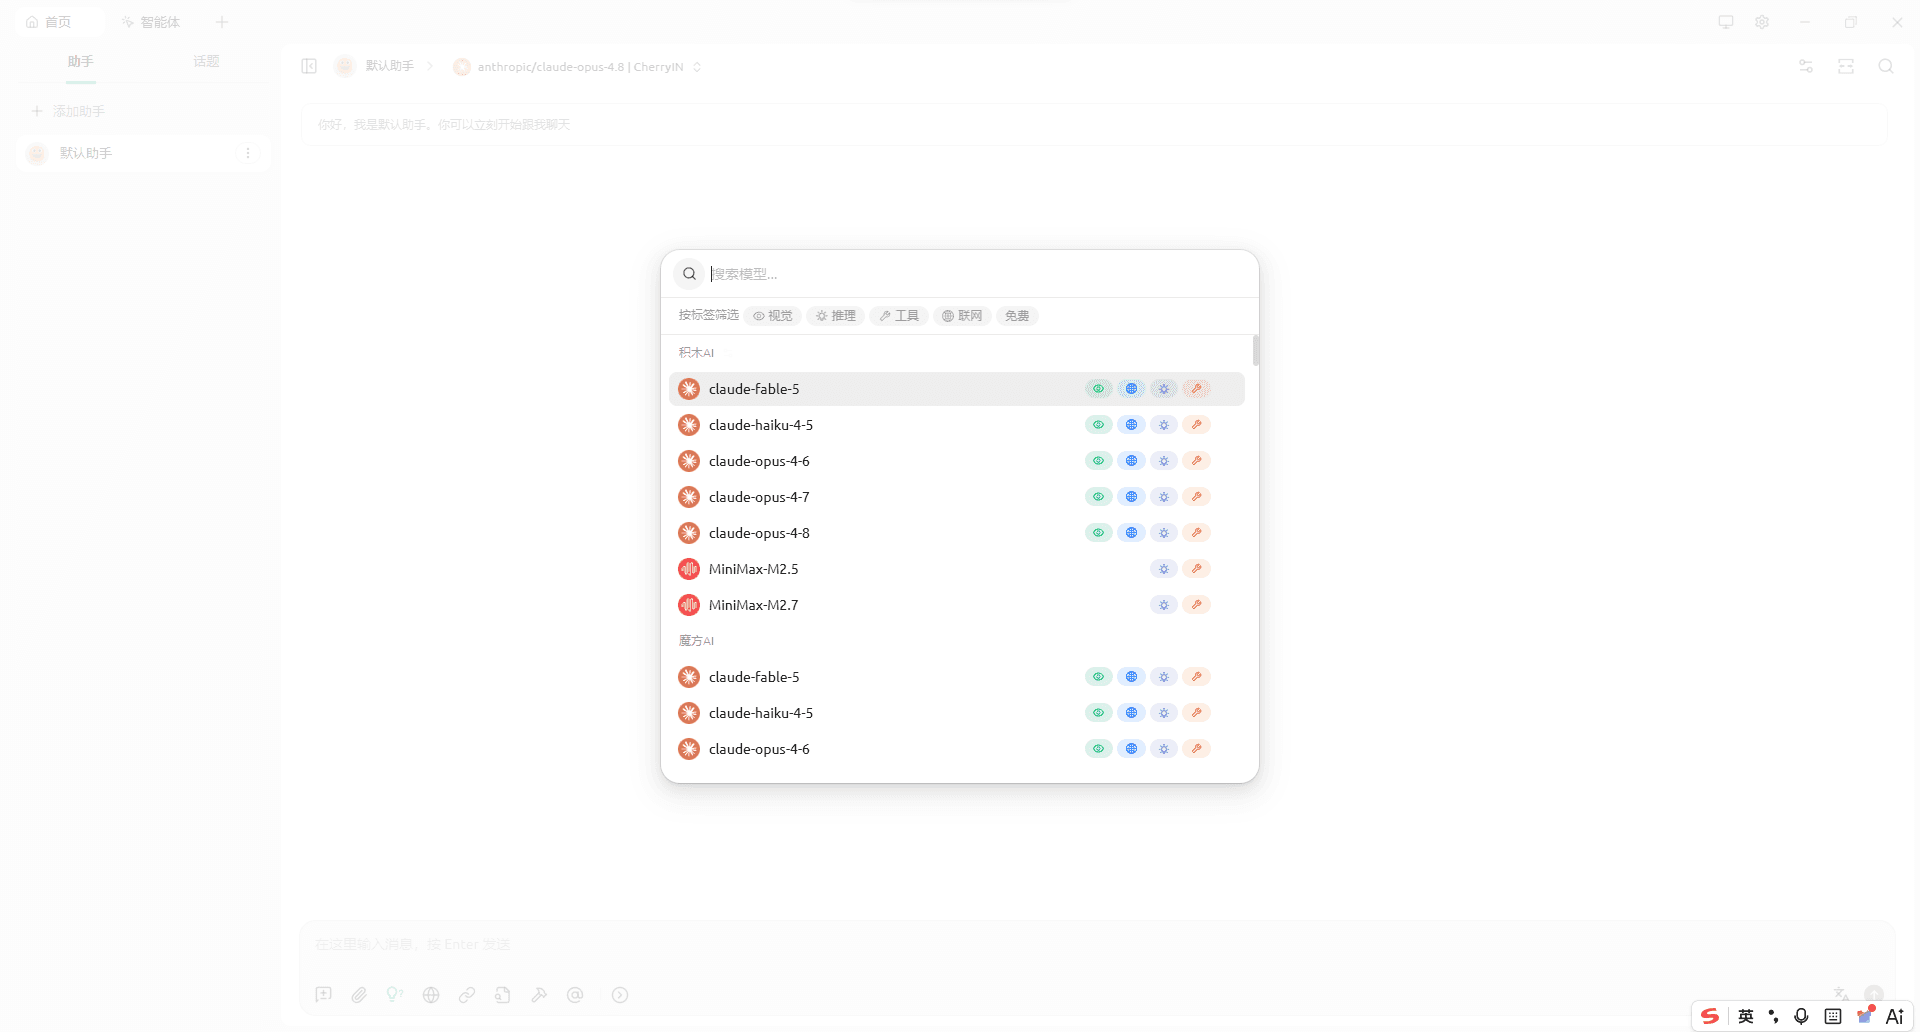This screenshot has height=1032, width=1920.
Task: Click the plus icon to add tab
Action: (x=222, y=22)
